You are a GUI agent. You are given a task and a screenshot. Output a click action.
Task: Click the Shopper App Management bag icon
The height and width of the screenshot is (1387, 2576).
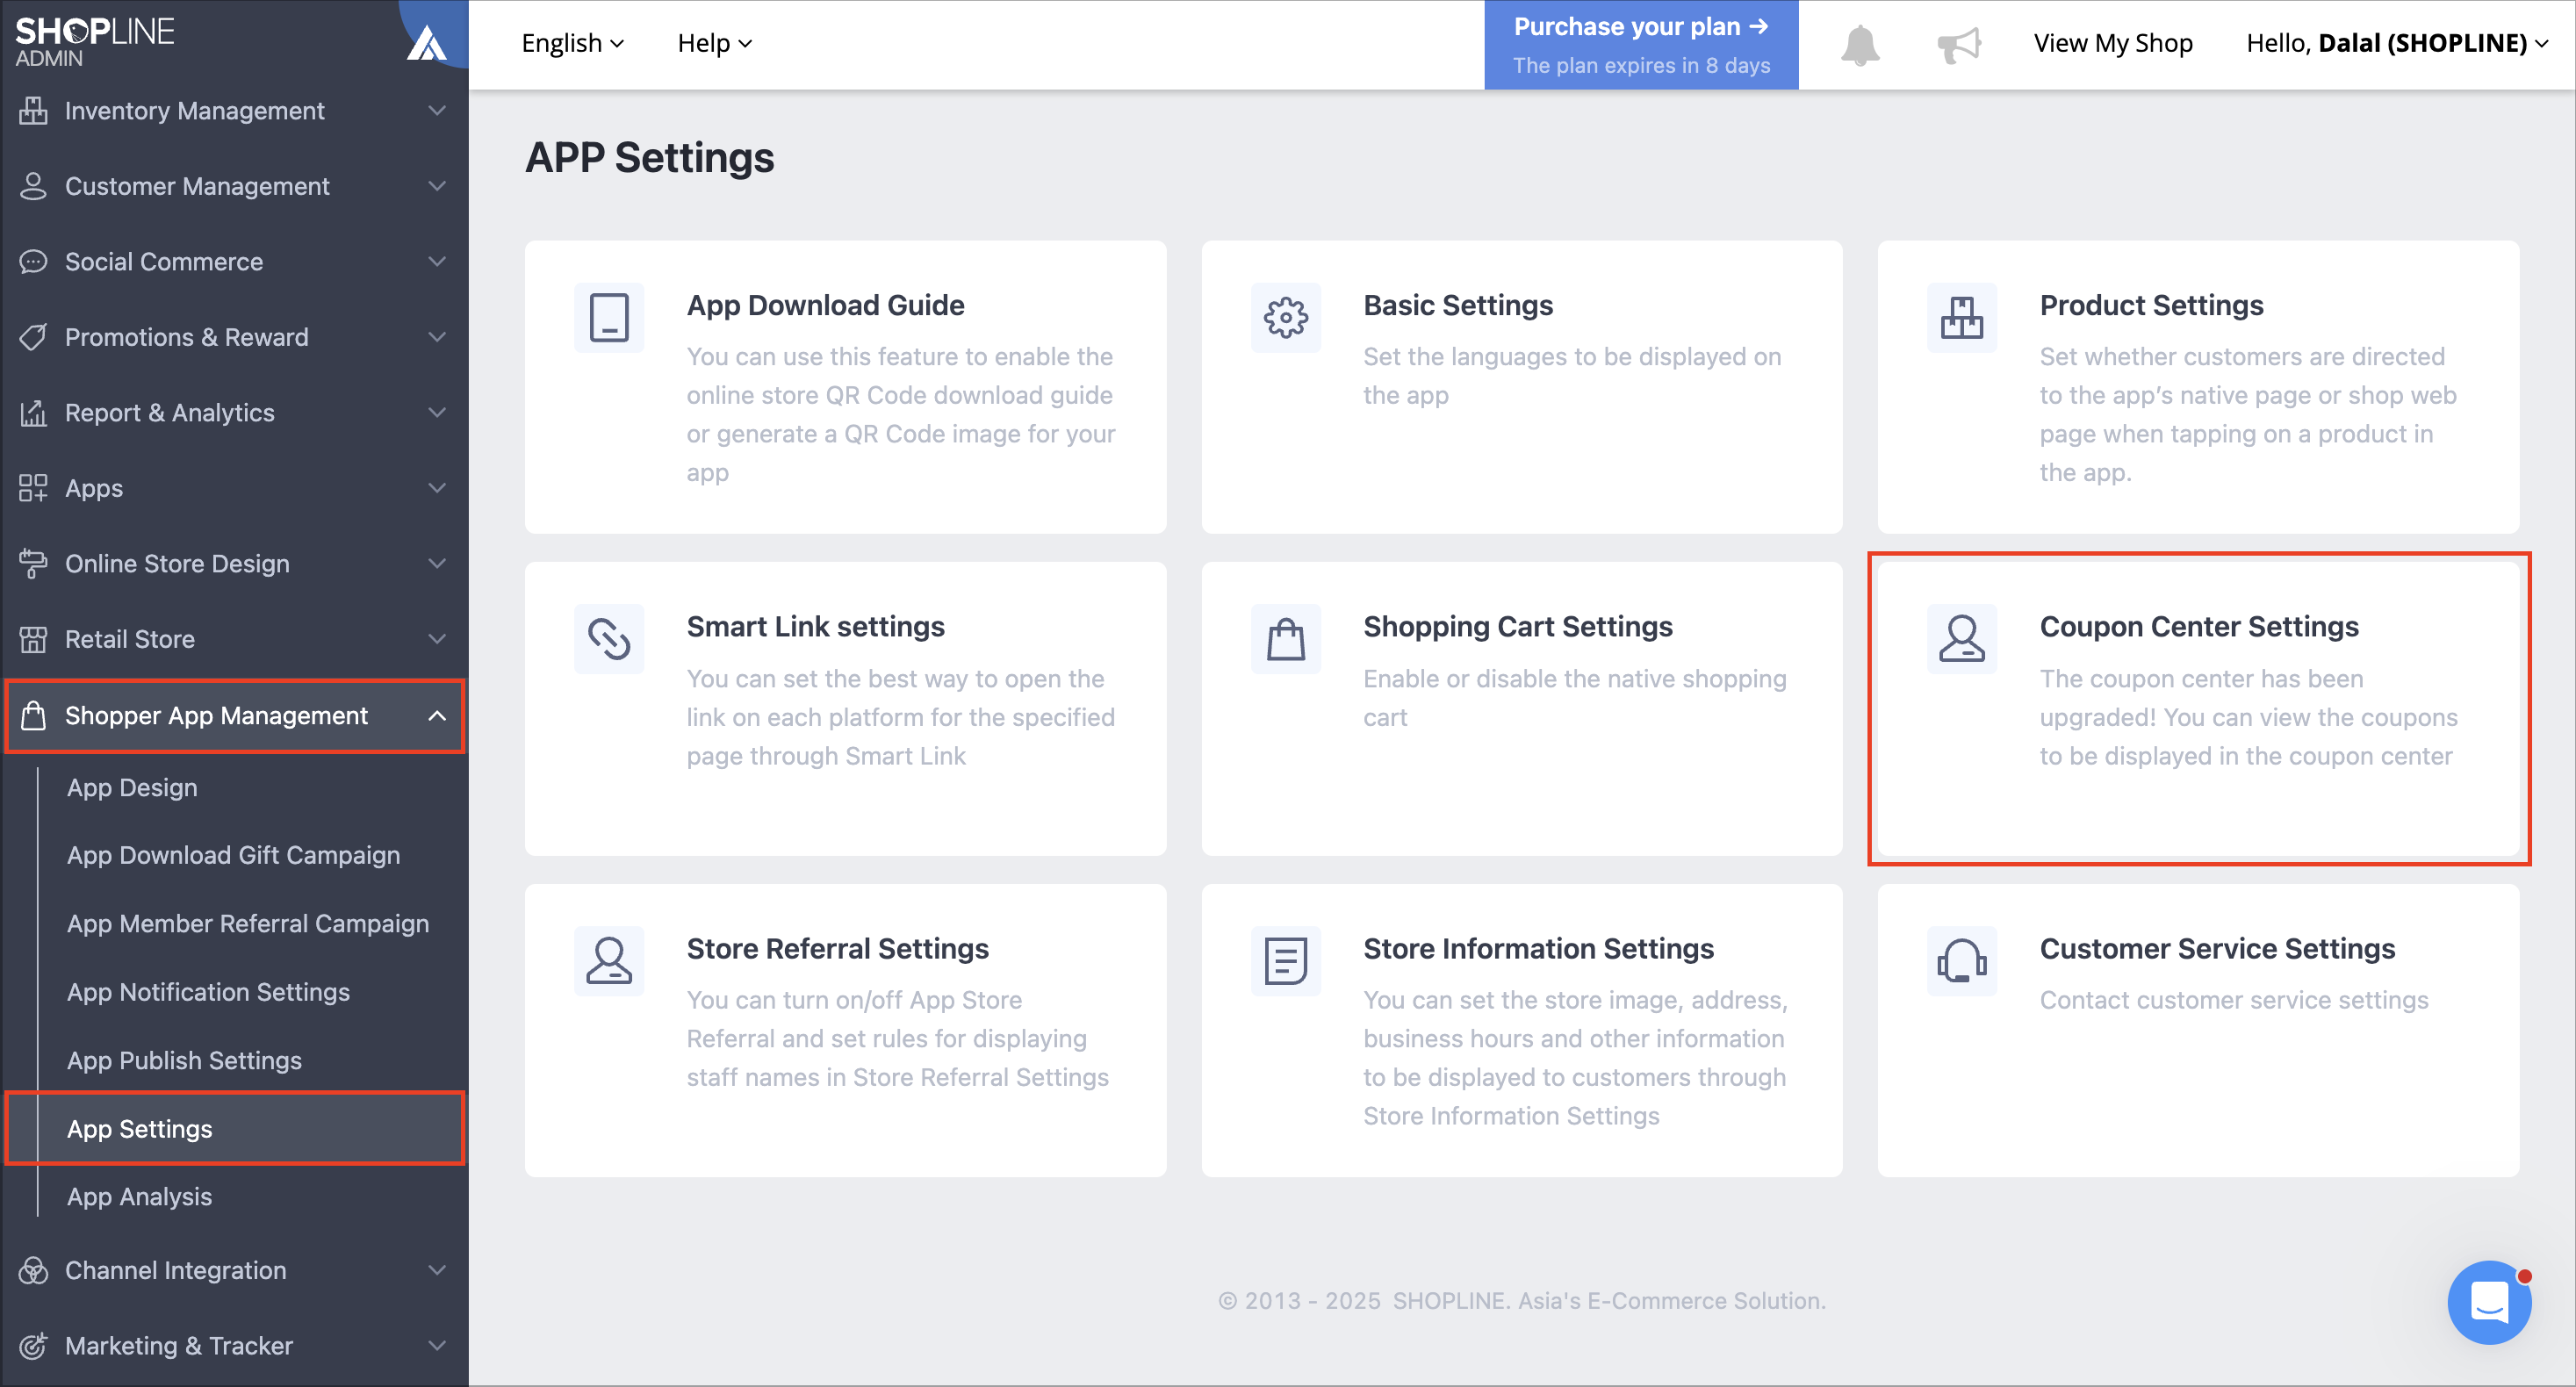coord(33,716)
